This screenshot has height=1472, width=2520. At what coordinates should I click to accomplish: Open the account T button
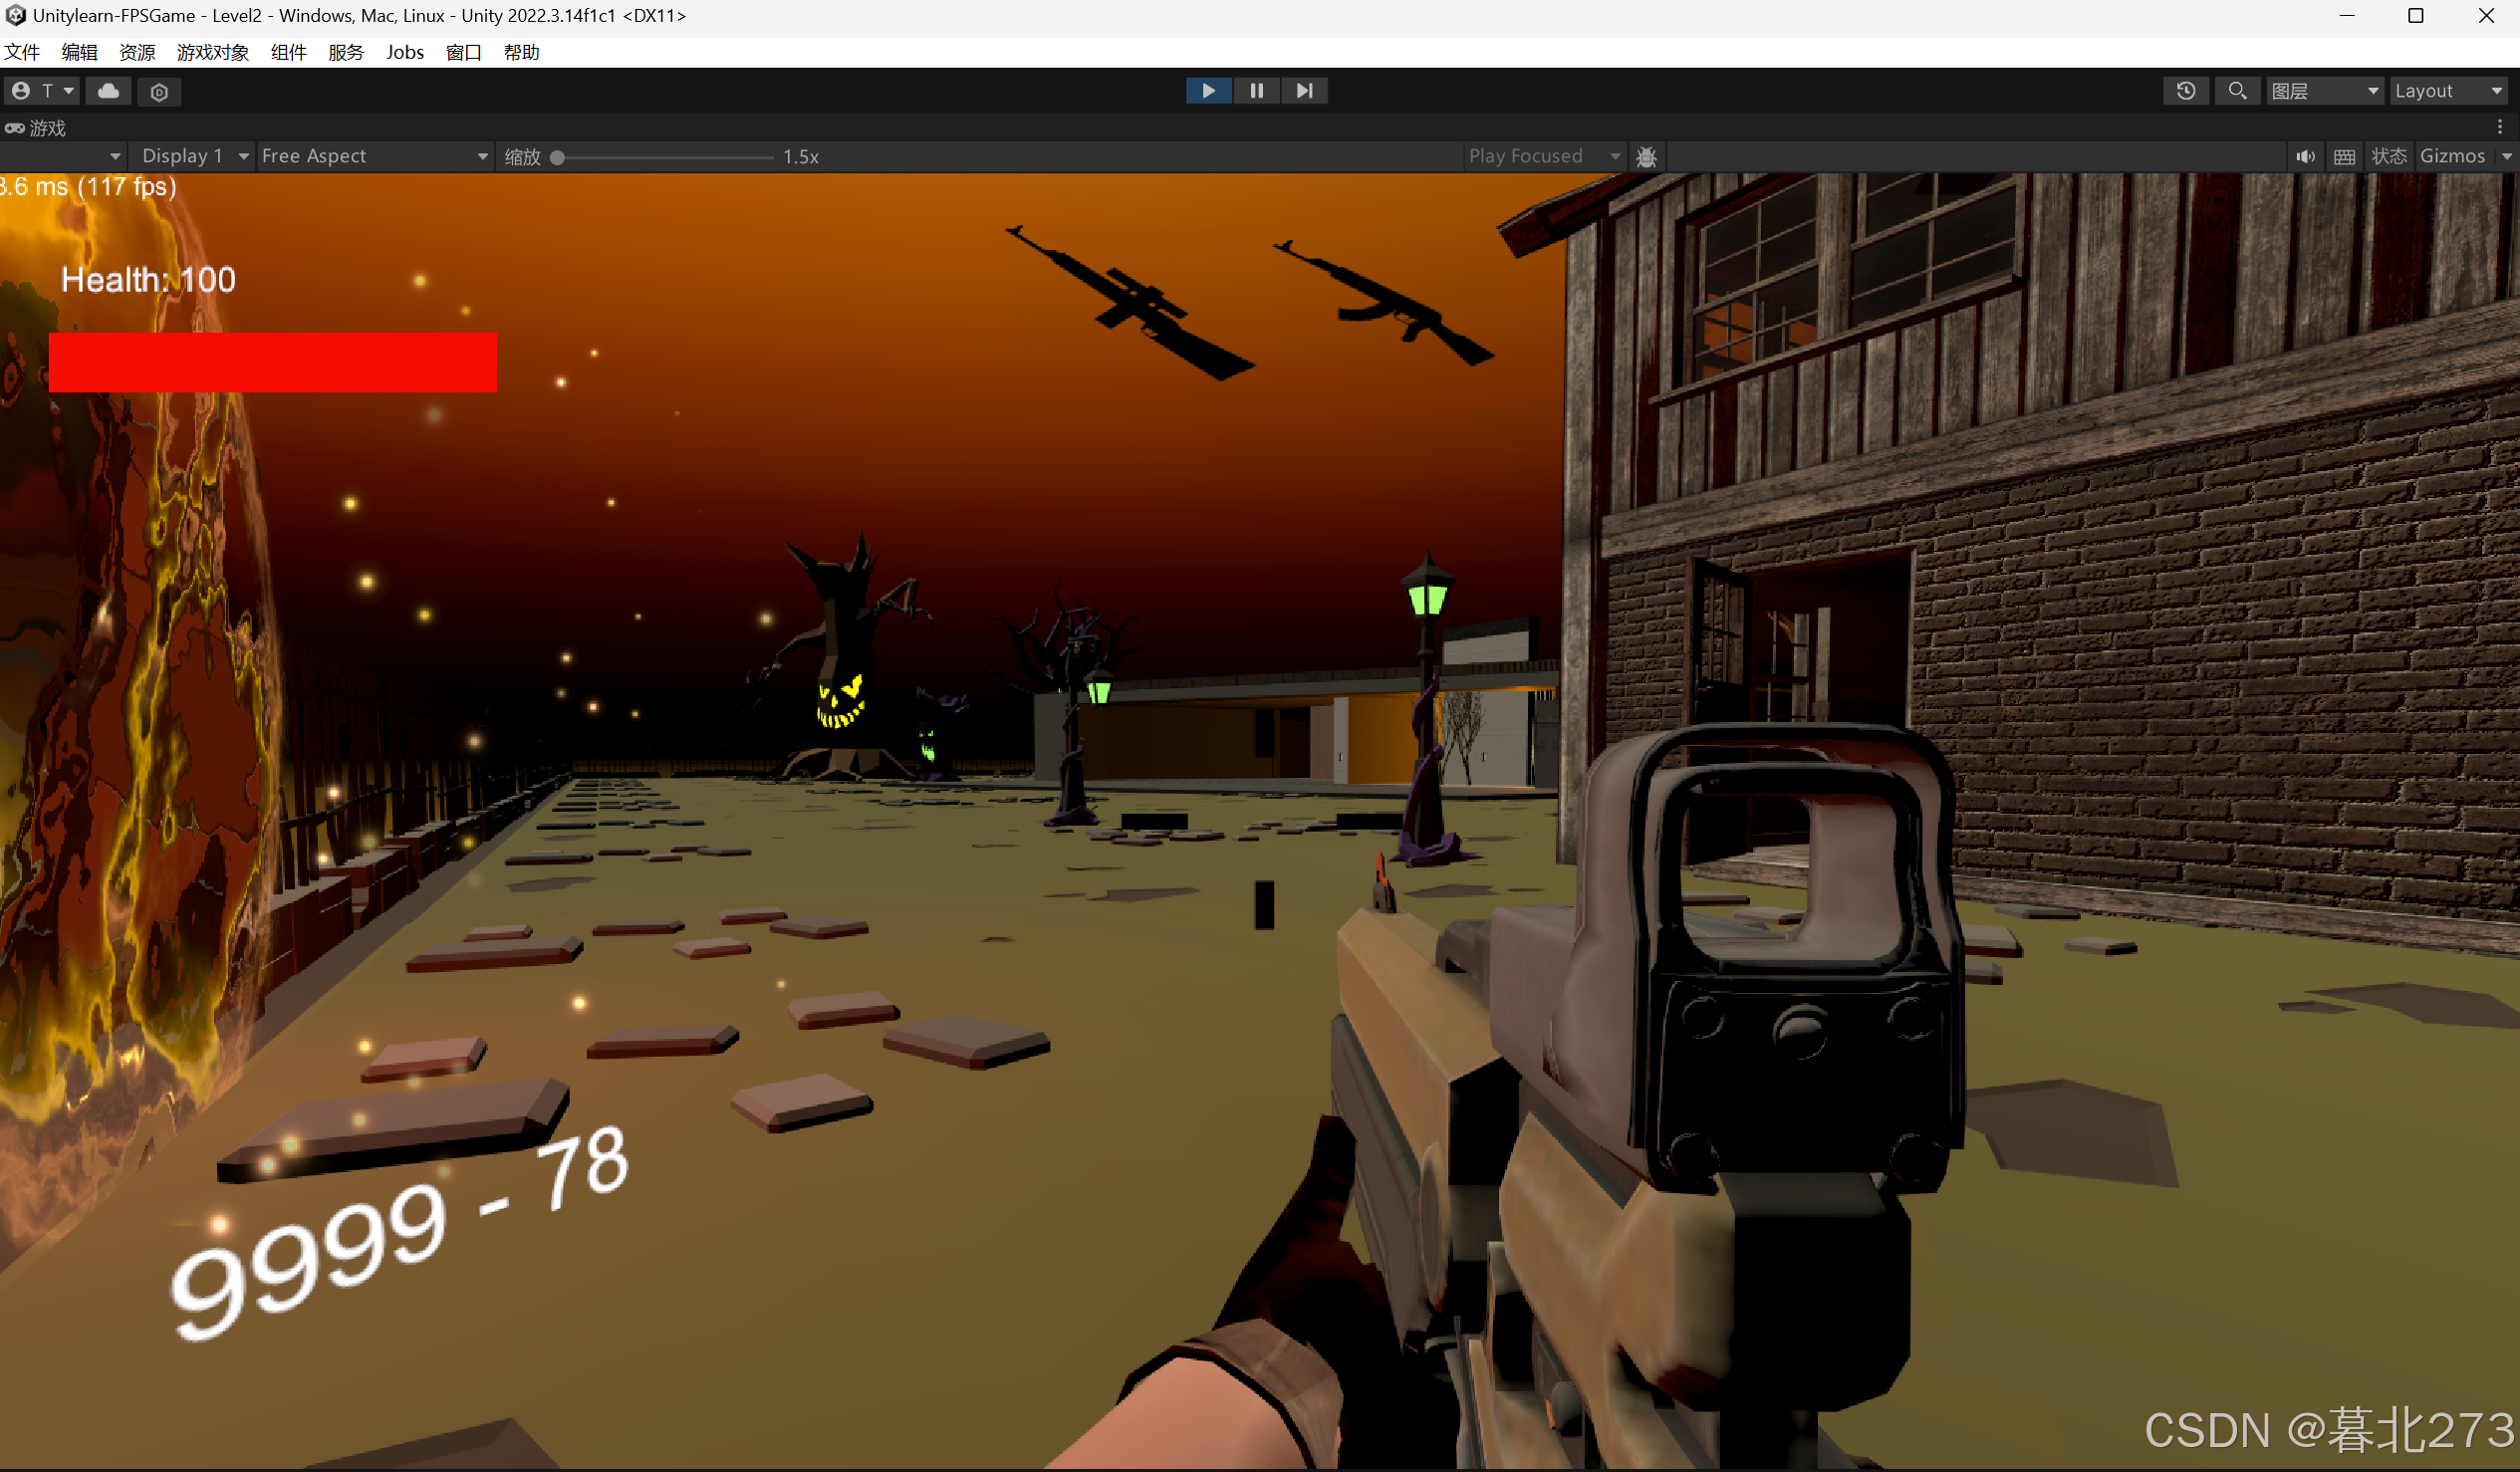[x=41, y=91]
